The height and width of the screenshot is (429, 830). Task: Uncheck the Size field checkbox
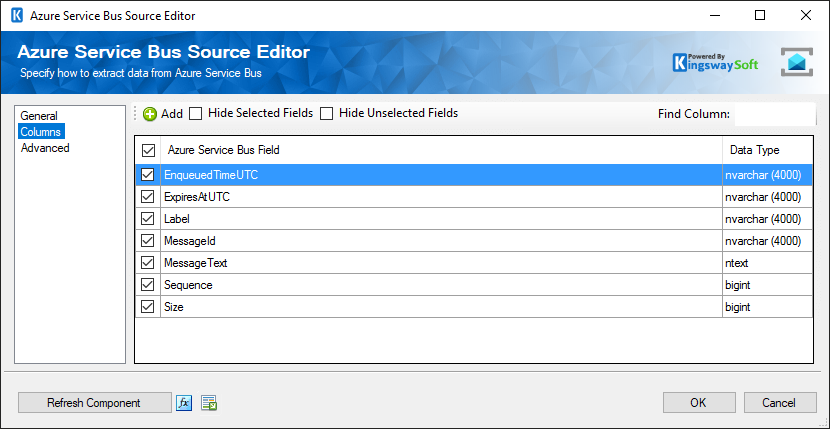click(x=148, y=307)
